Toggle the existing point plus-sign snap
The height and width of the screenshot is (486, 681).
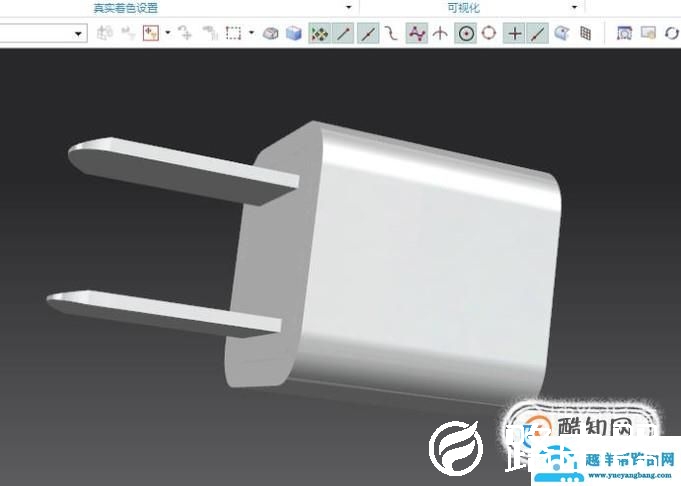click(x=514, y=34)
